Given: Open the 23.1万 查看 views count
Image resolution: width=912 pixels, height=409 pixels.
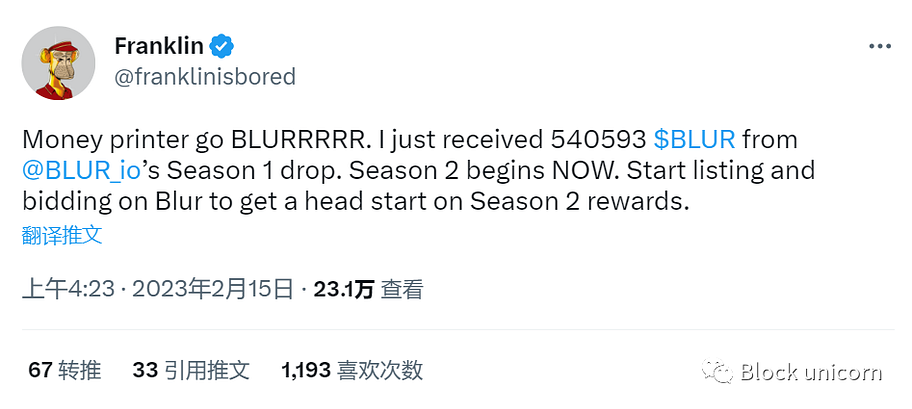Looking at the screenshot, I should click(368, 289).
